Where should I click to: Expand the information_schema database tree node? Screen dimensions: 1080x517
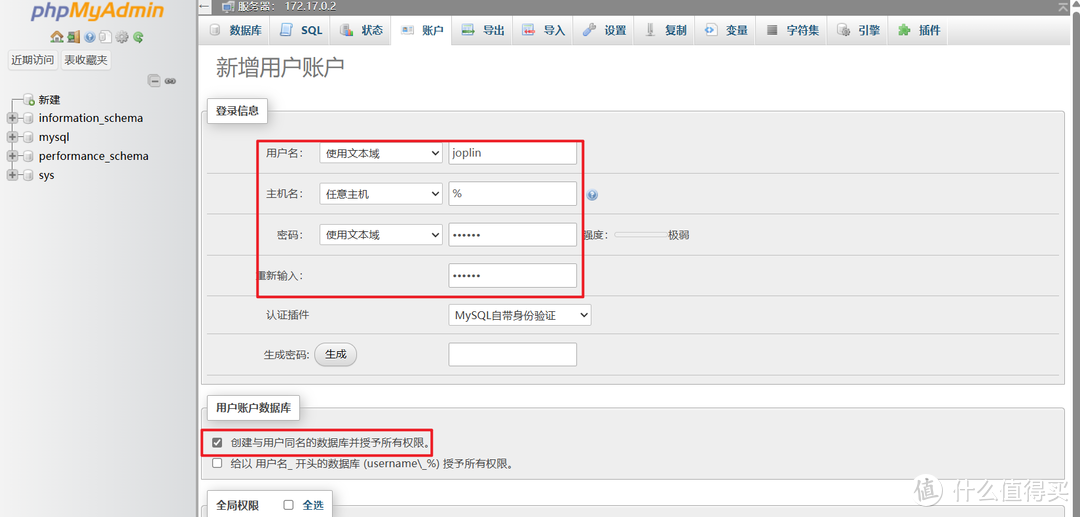pos(12,118)
